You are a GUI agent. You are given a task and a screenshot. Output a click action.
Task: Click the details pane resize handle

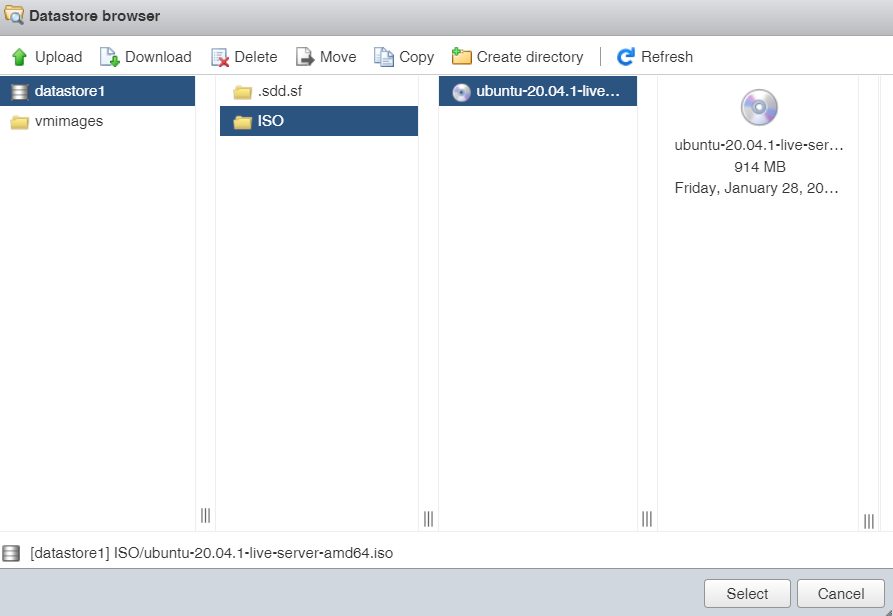tap(868, 520)
